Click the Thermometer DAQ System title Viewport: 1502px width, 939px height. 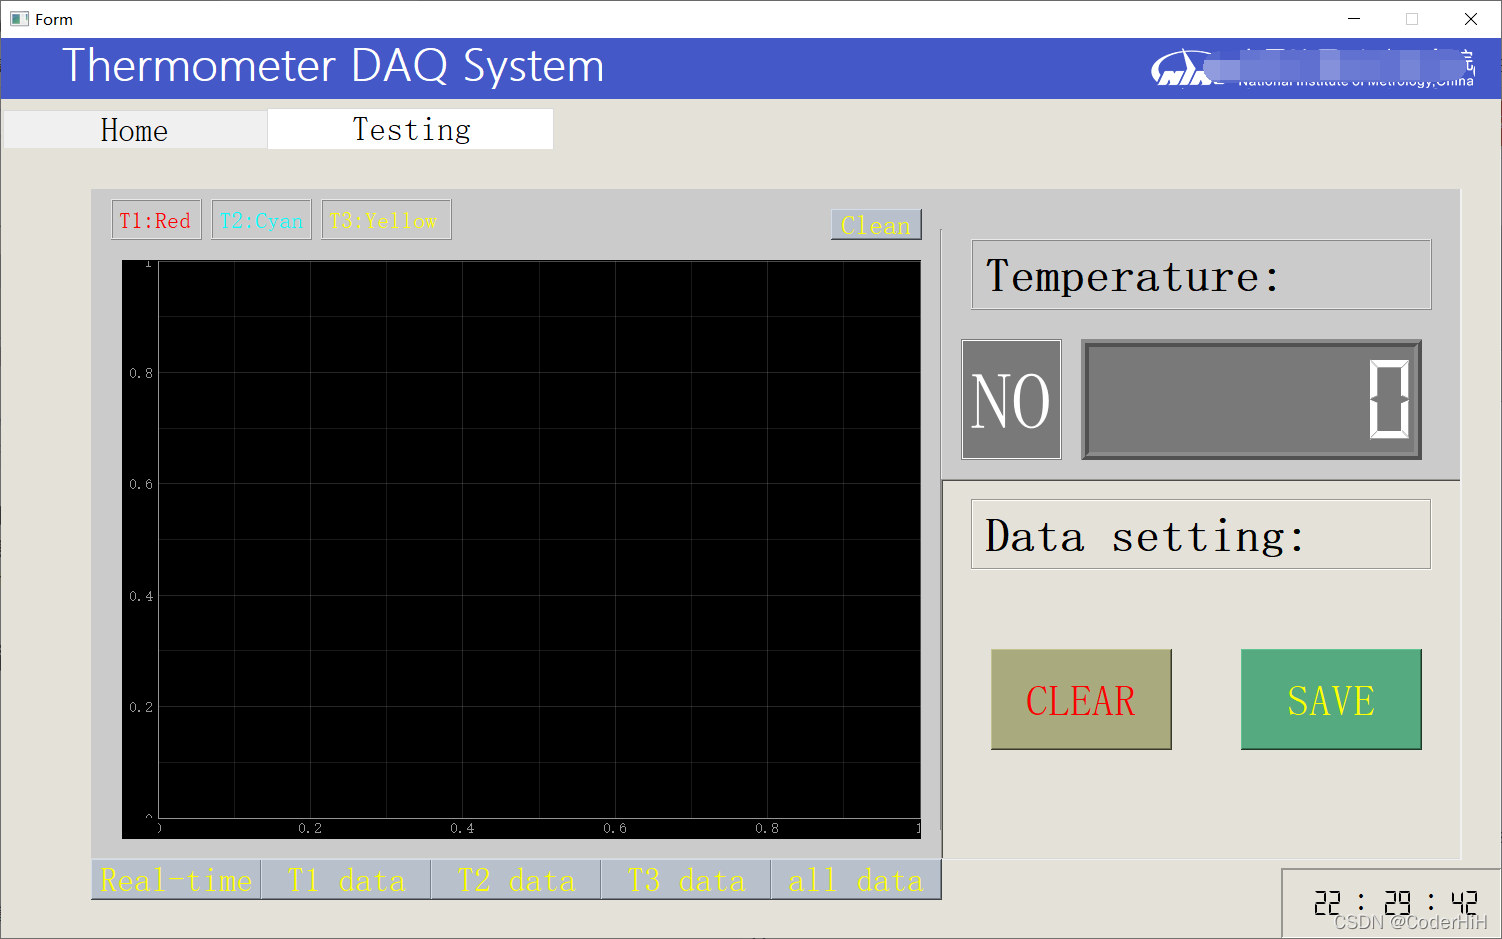334,67
